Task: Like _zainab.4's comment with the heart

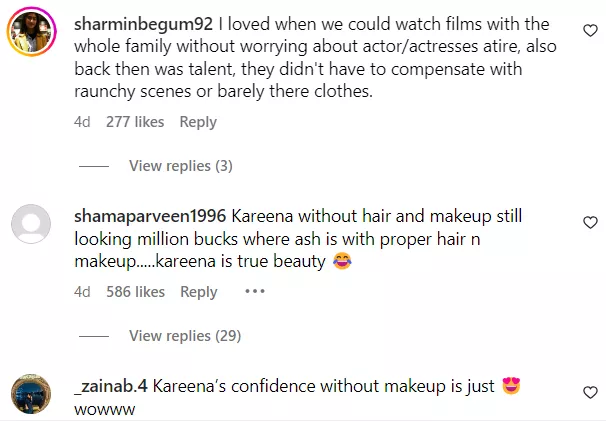Action: (590, 392)
